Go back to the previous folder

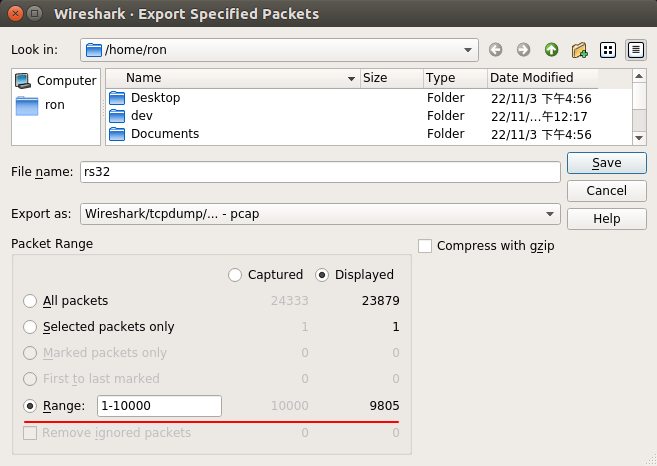(495, 50)
